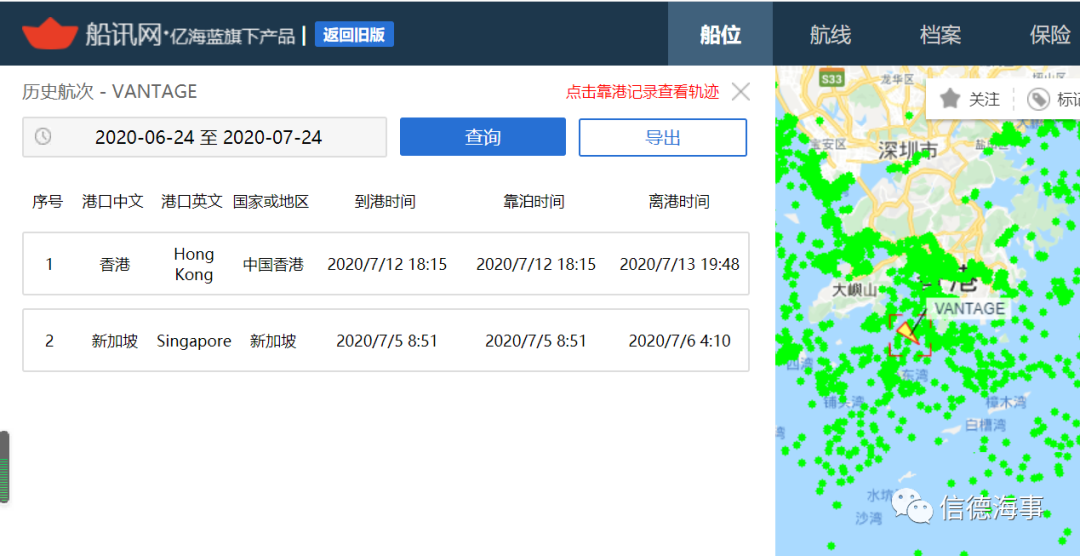Select the 中国香港 region cell
The image size is (1080, 556).
273,265
